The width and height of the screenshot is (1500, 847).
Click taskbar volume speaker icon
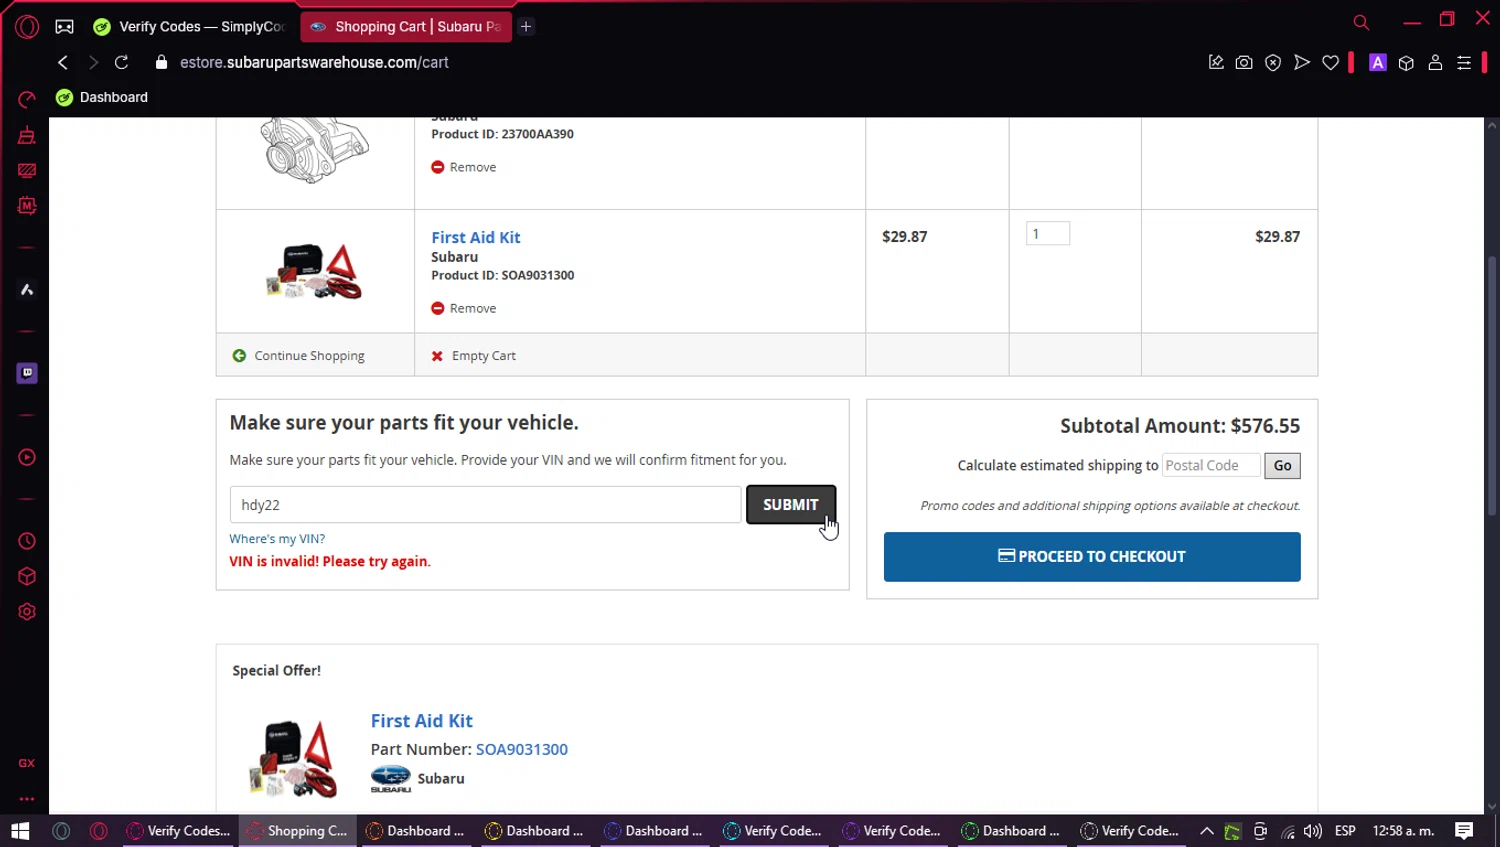[x=1313, y=831]
